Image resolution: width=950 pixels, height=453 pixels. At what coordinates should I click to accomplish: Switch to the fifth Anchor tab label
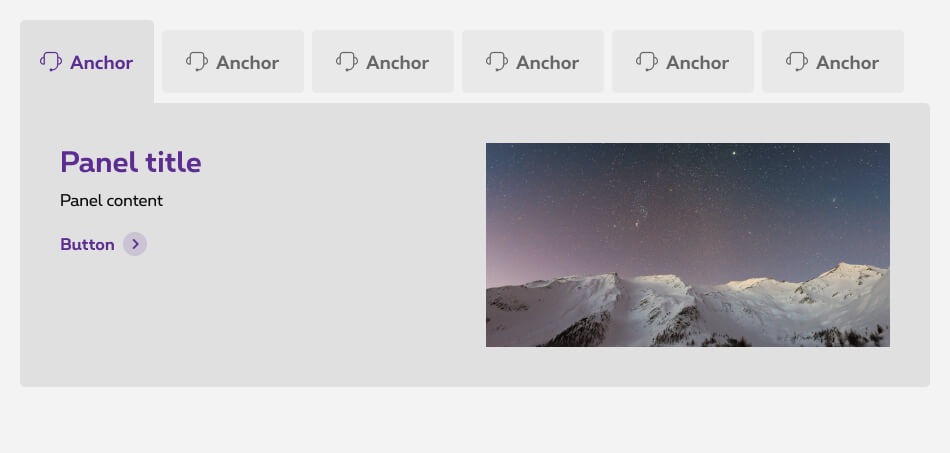697,63
